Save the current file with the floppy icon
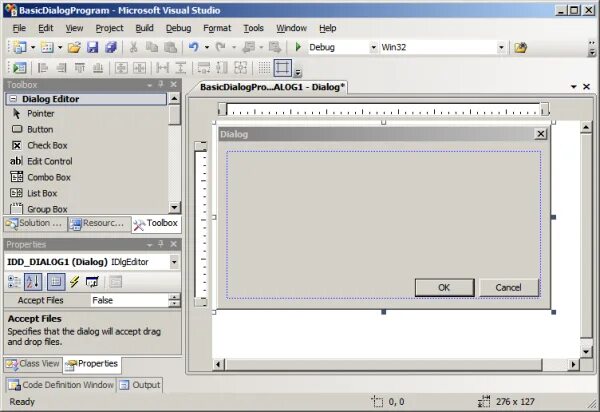This screenshot has width=600, height=412. pos(93,47)
